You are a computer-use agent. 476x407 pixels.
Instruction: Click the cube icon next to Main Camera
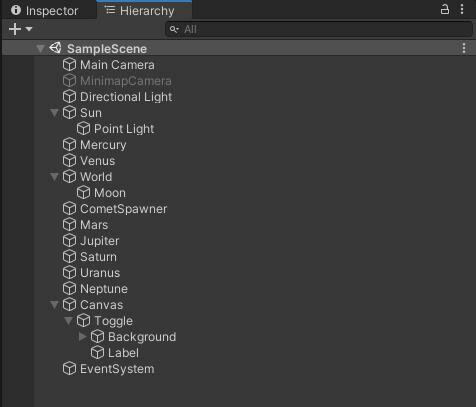click(69, 65)
